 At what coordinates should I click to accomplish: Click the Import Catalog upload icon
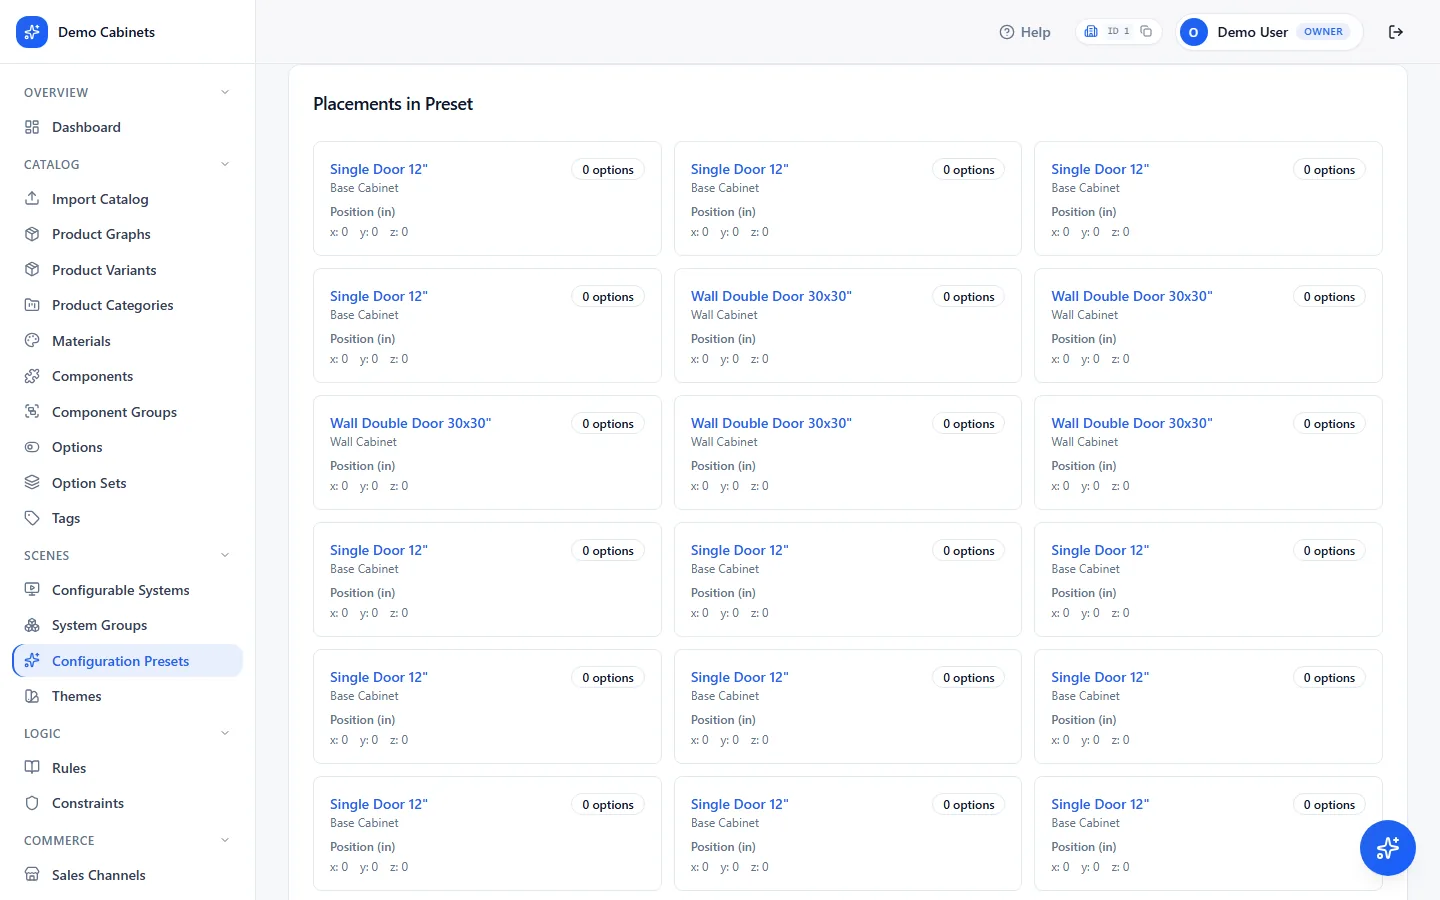32,198
